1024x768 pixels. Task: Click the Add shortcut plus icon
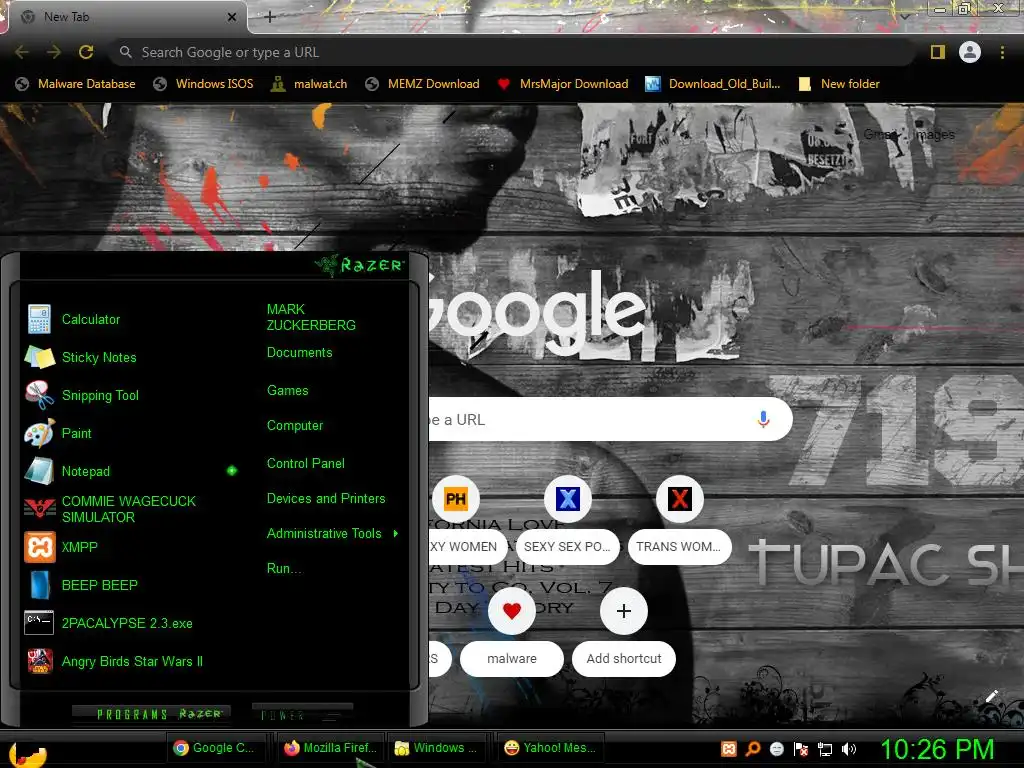pyautogui.click(x=624, y=611)
